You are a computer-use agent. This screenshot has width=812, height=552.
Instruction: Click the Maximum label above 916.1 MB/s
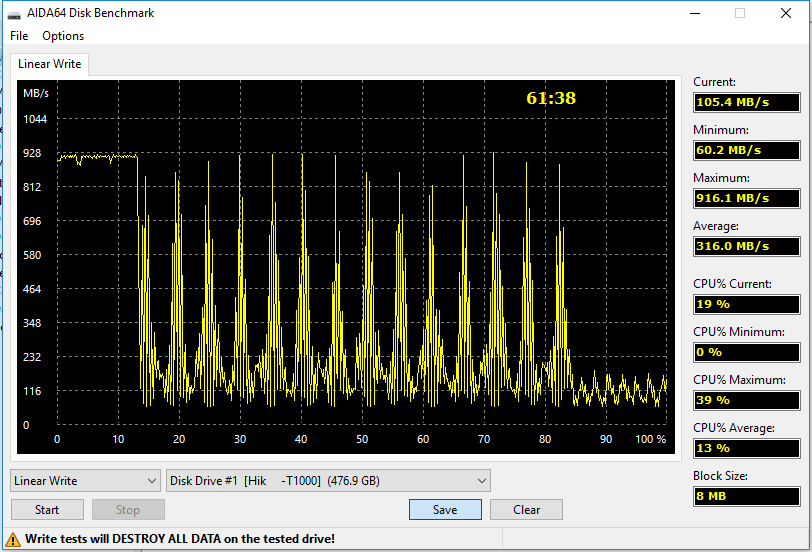pyautogui.click(x=720, y=178)
